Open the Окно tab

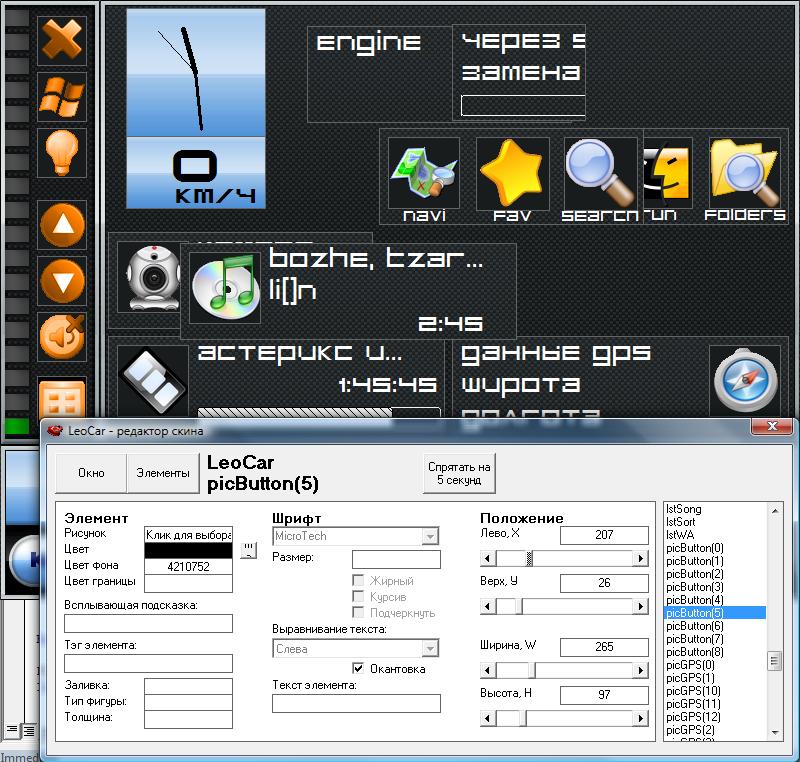tap(91, 473)
